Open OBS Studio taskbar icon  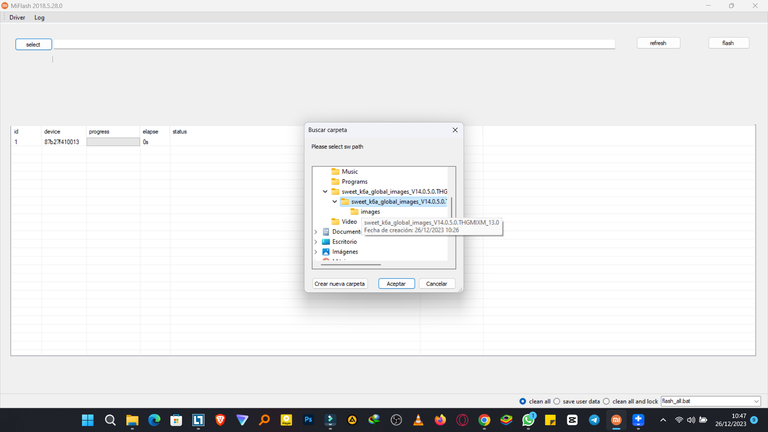coord(396,420)
